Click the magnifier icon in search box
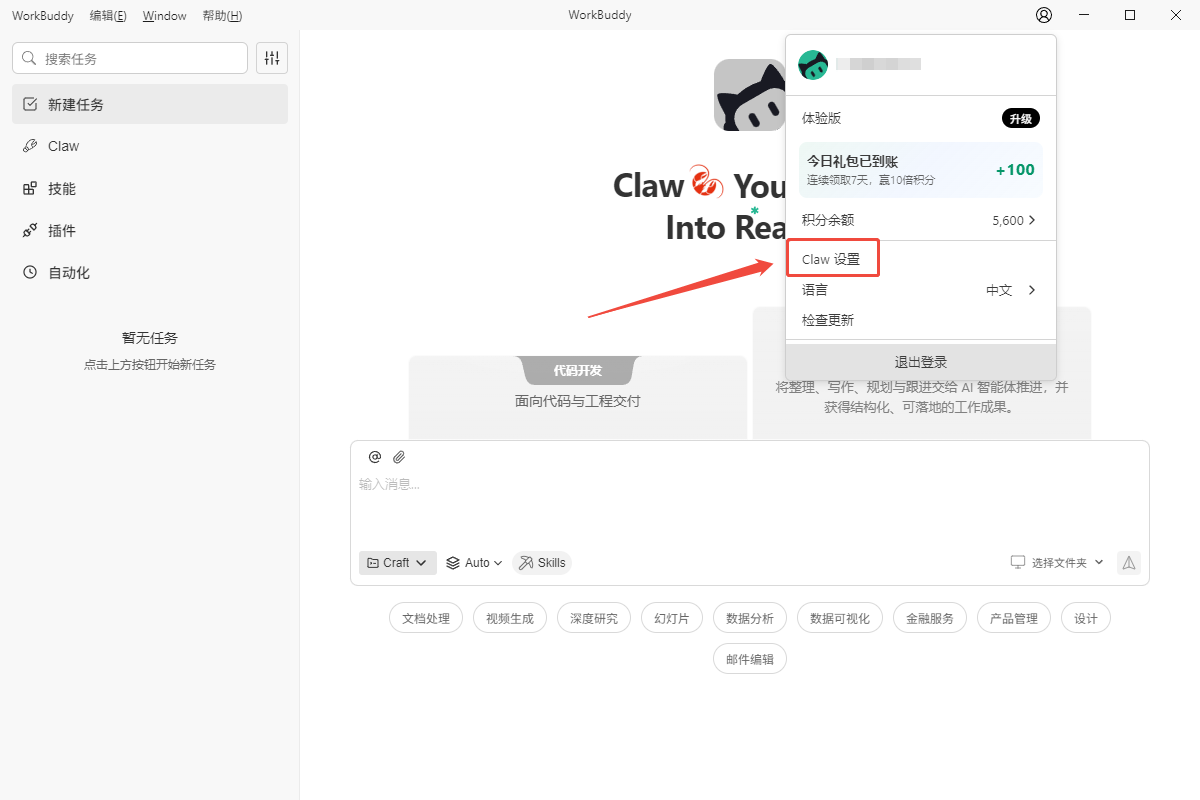Screen dimensions: 1200x800 pos(29,58)
